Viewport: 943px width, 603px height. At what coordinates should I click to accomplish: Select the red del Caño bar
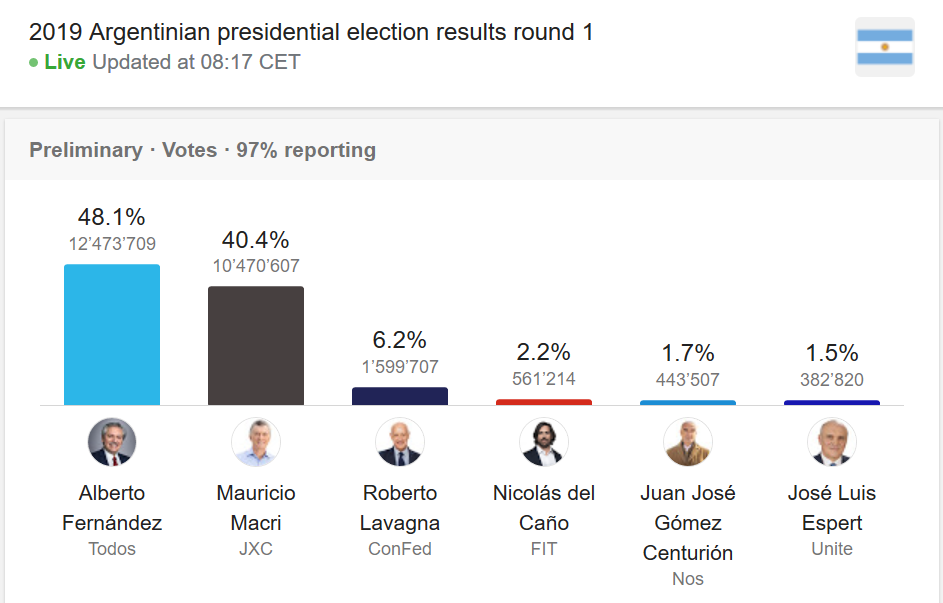[x=544, y=402]
